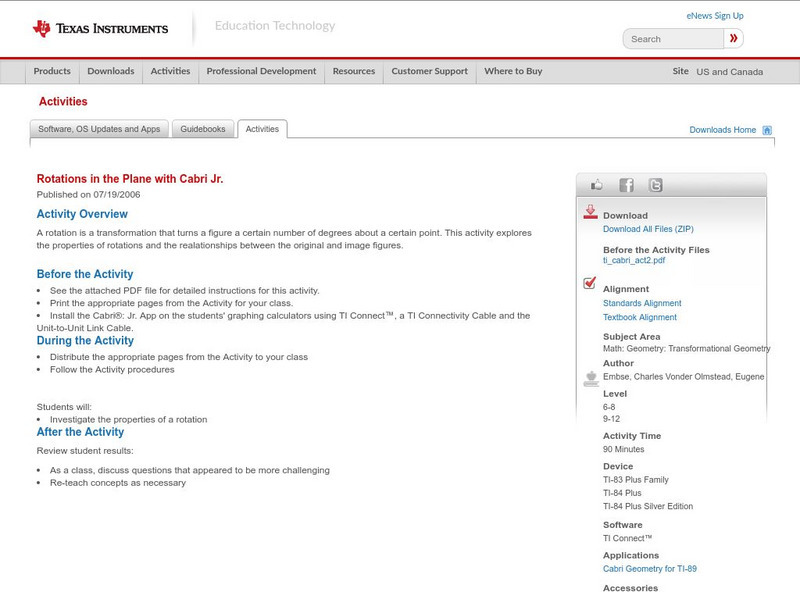Click the Downloads Home house icon

767,130
